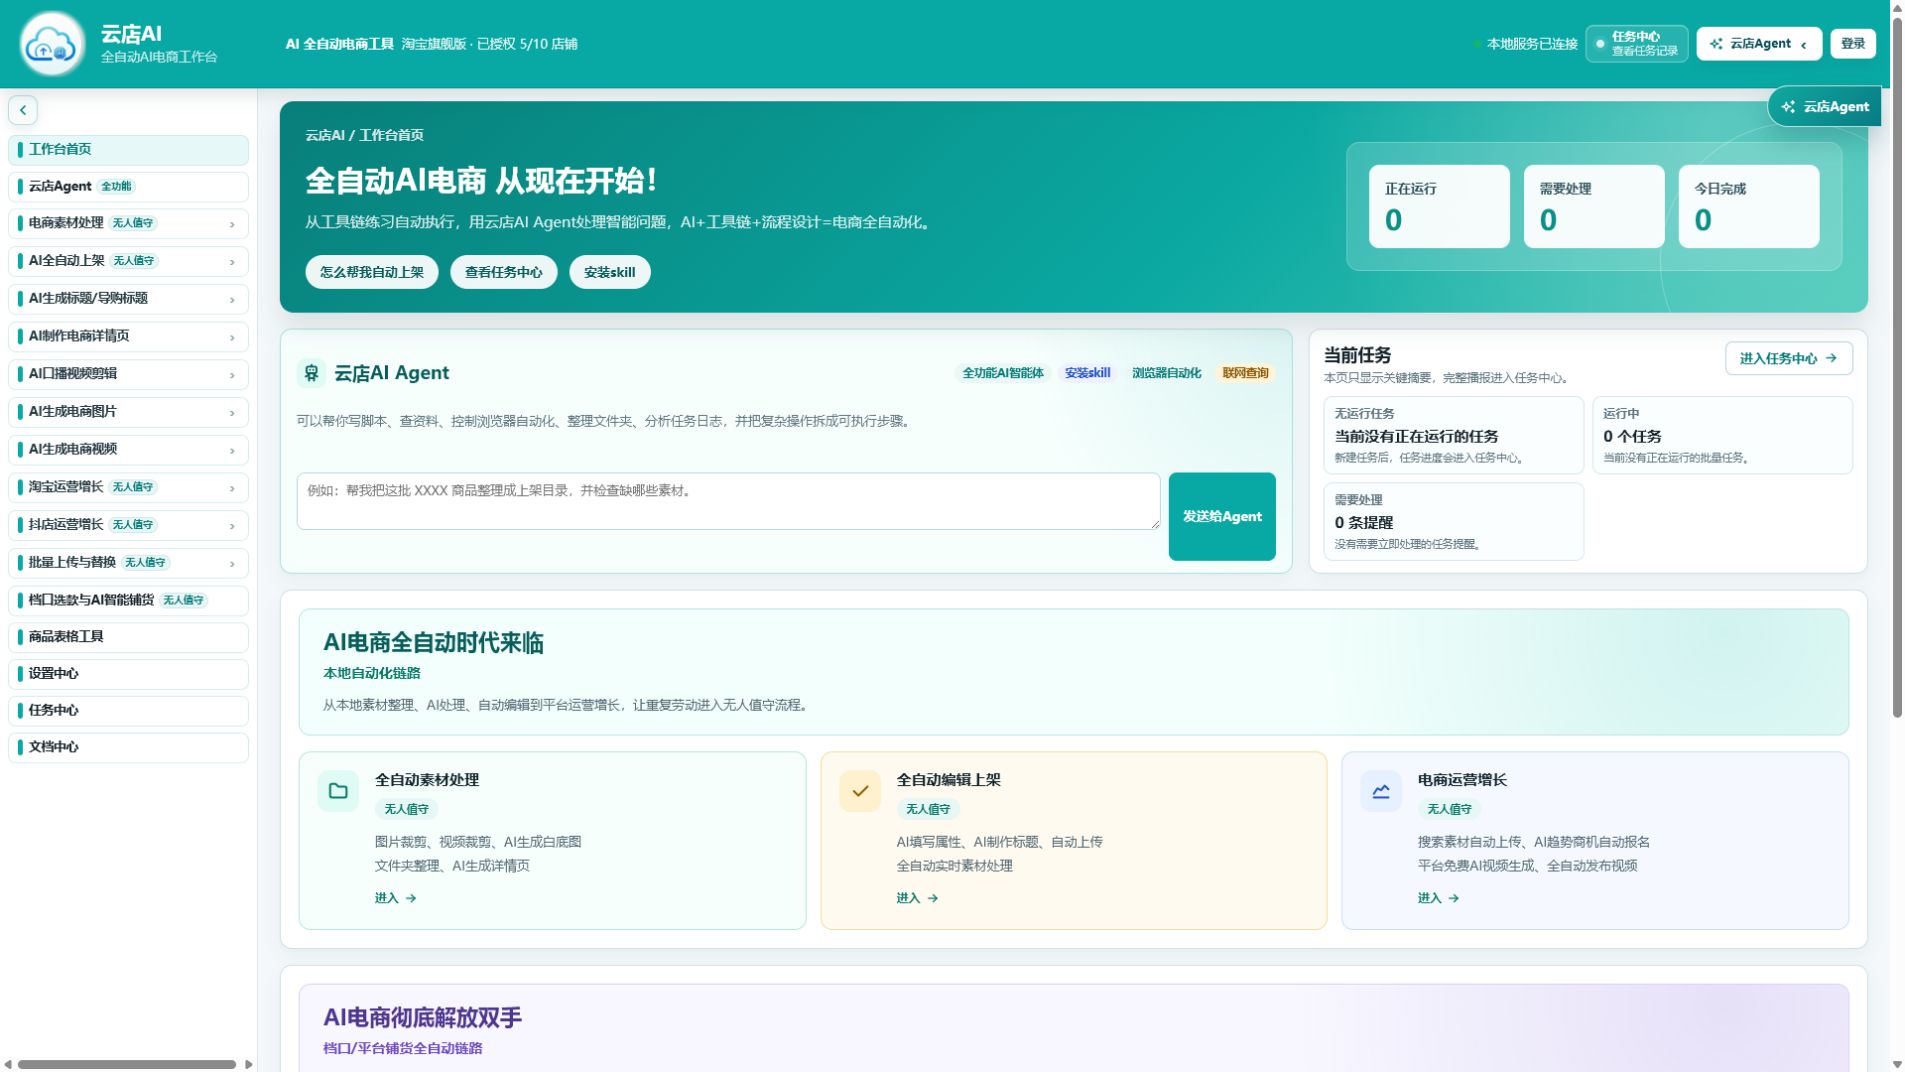Open 任务中心 in the top header
The image size is (1905, 1072).
click(1637, 44)
